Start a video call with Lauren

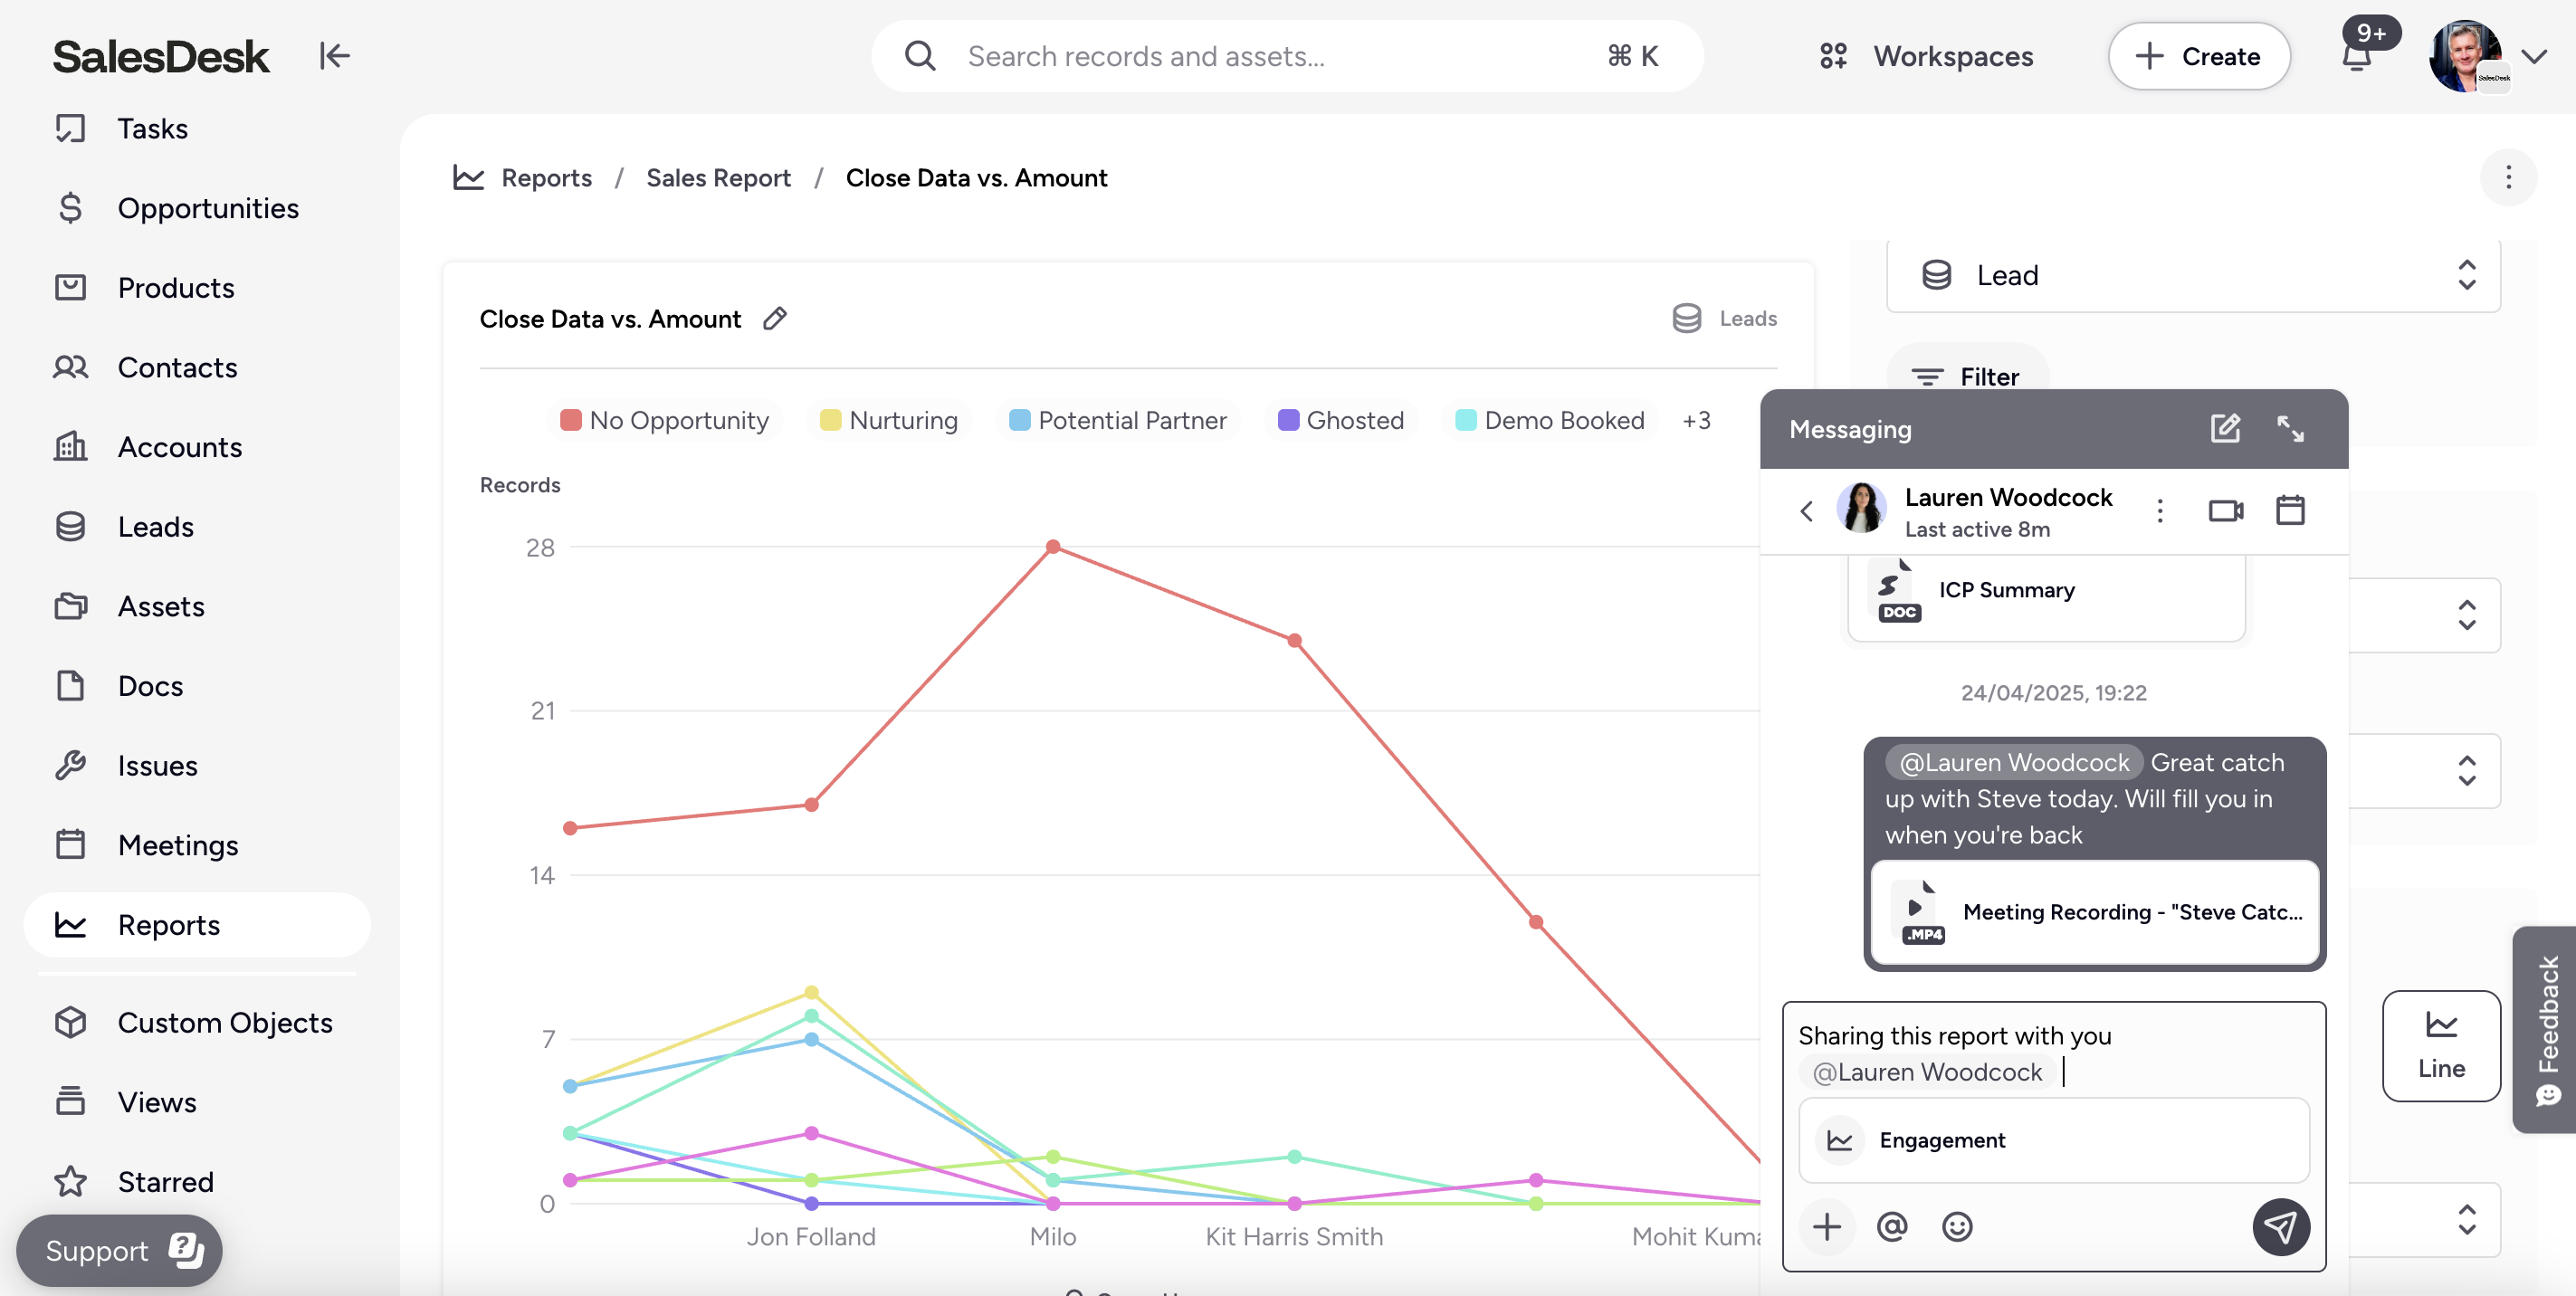pyautogui.click(x=2225, y=511)
